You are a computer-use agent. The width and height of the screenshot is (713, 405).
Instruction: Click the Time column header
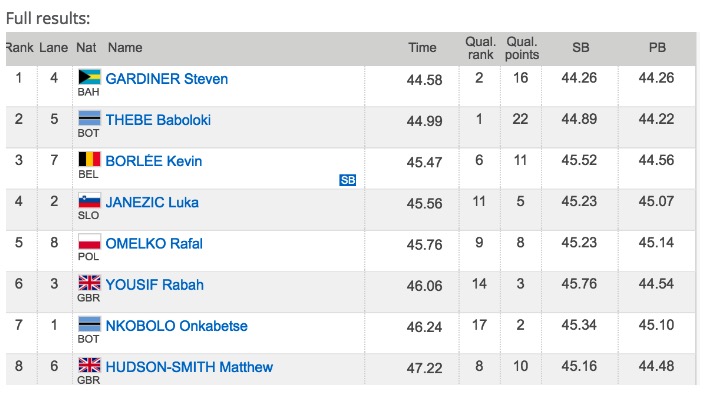click(422, 48)
